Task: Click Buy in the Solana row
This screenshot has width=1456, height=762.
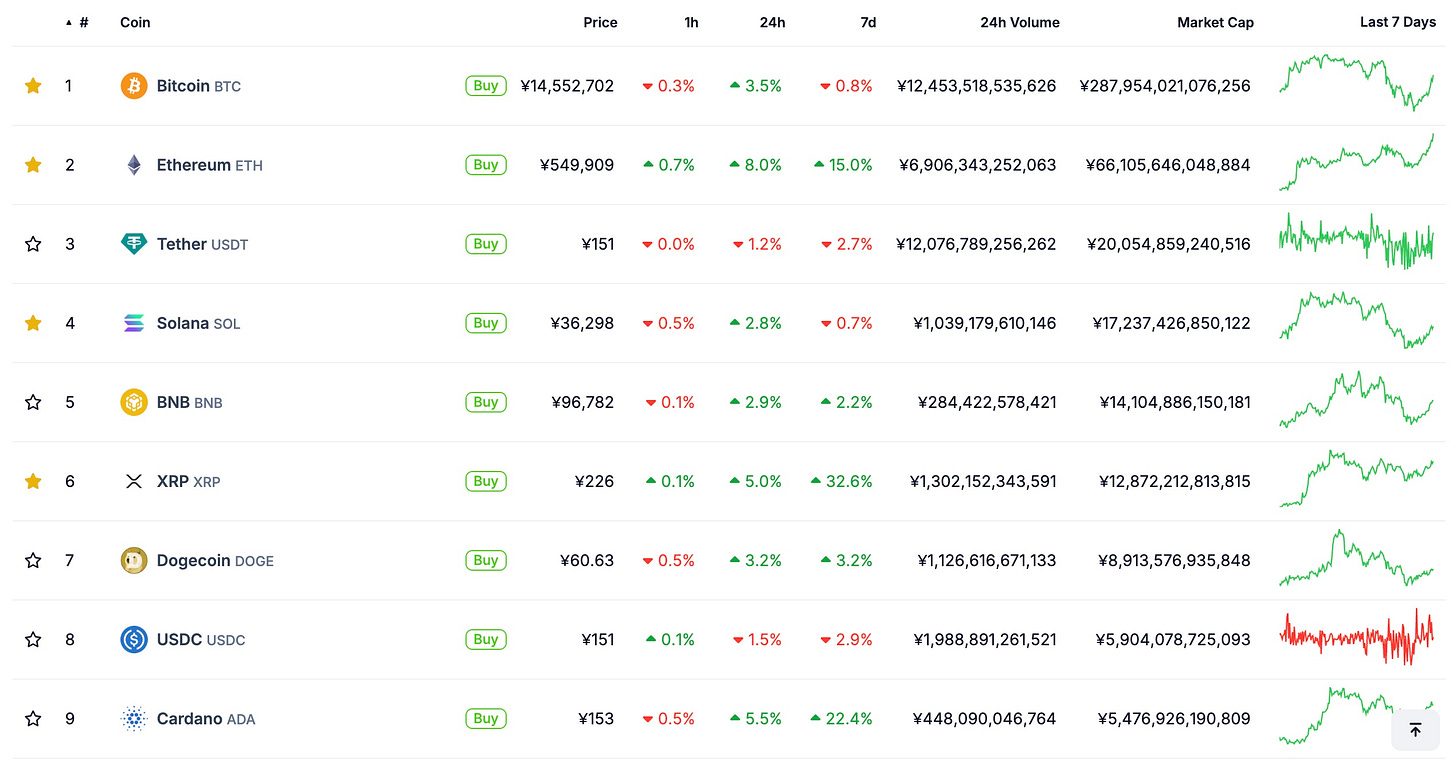Action: [486, 323]
